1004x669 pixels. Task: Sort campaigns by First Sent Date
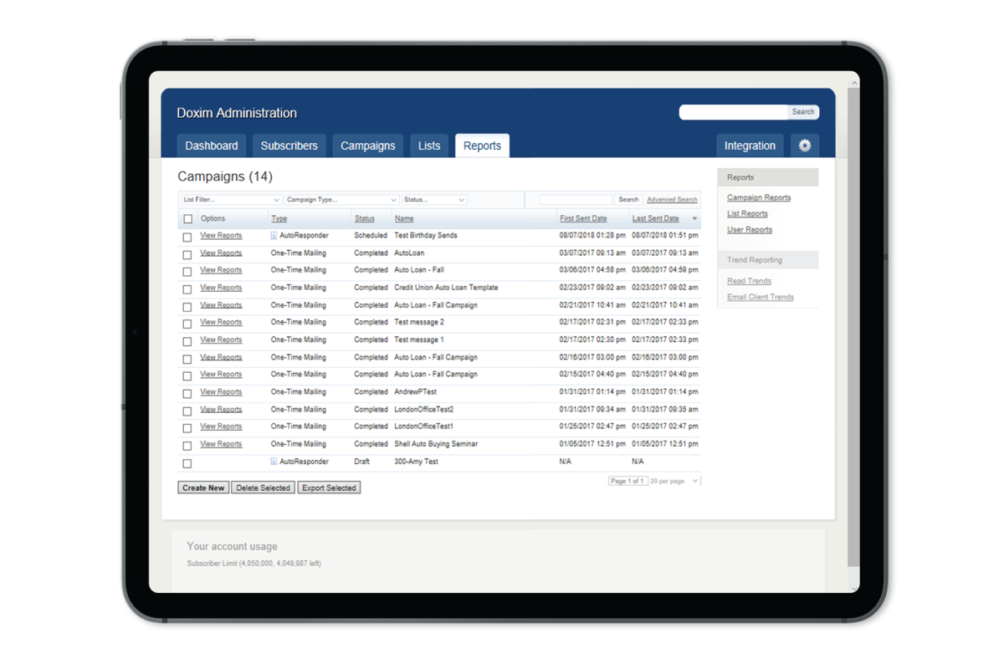point(581,218)
